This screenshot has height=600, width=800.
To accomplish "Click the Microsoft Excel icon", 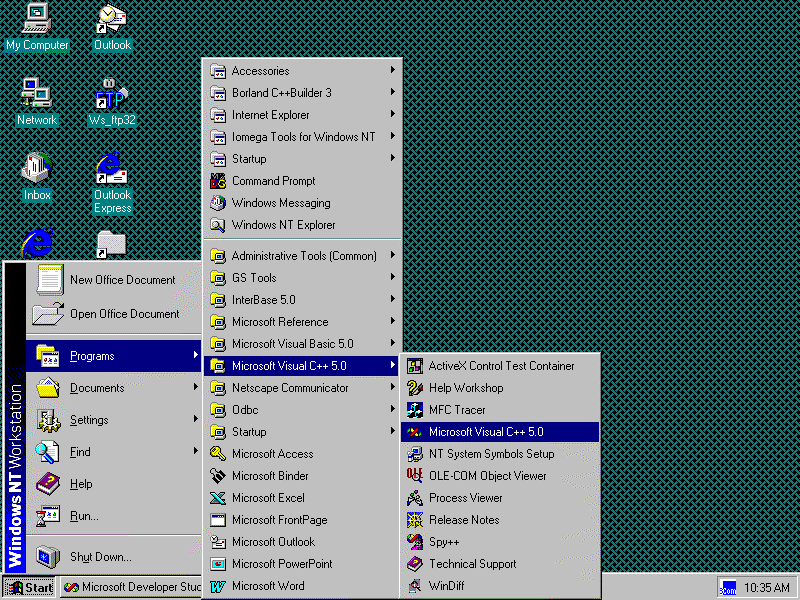I will point(218,498).
